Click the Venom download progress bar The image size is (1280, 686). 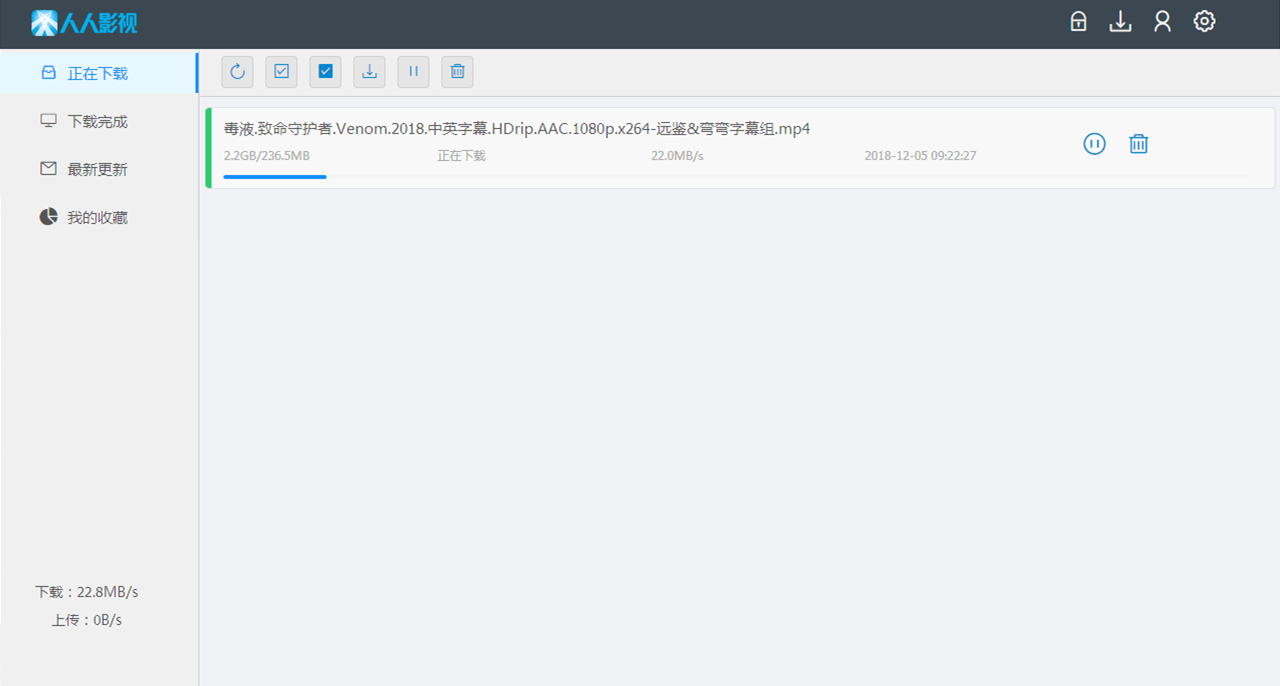[x=735, y=177]
